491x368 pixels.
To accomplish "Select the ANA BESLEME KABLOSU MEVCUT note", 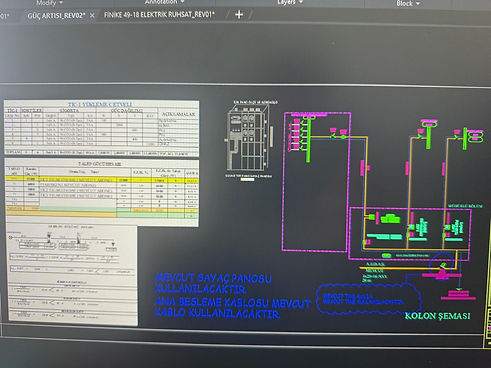I will coord(232,308).
